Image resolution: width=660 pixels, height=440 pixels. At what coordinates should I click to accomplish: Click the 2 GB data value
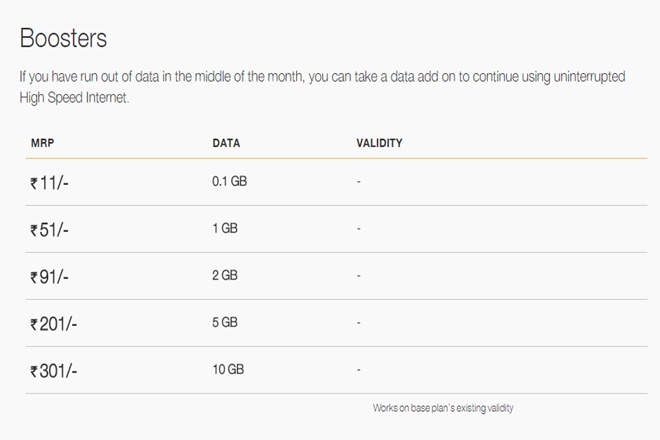224,275
